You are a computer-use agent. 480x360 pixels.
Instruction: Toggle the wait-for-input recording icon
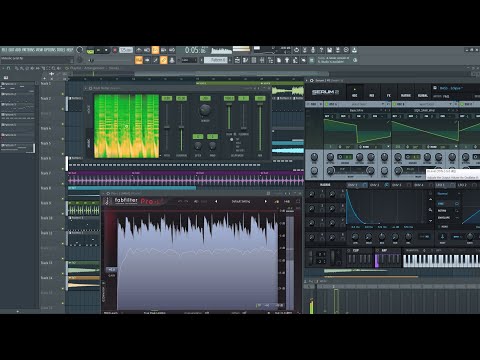[147, 50]
